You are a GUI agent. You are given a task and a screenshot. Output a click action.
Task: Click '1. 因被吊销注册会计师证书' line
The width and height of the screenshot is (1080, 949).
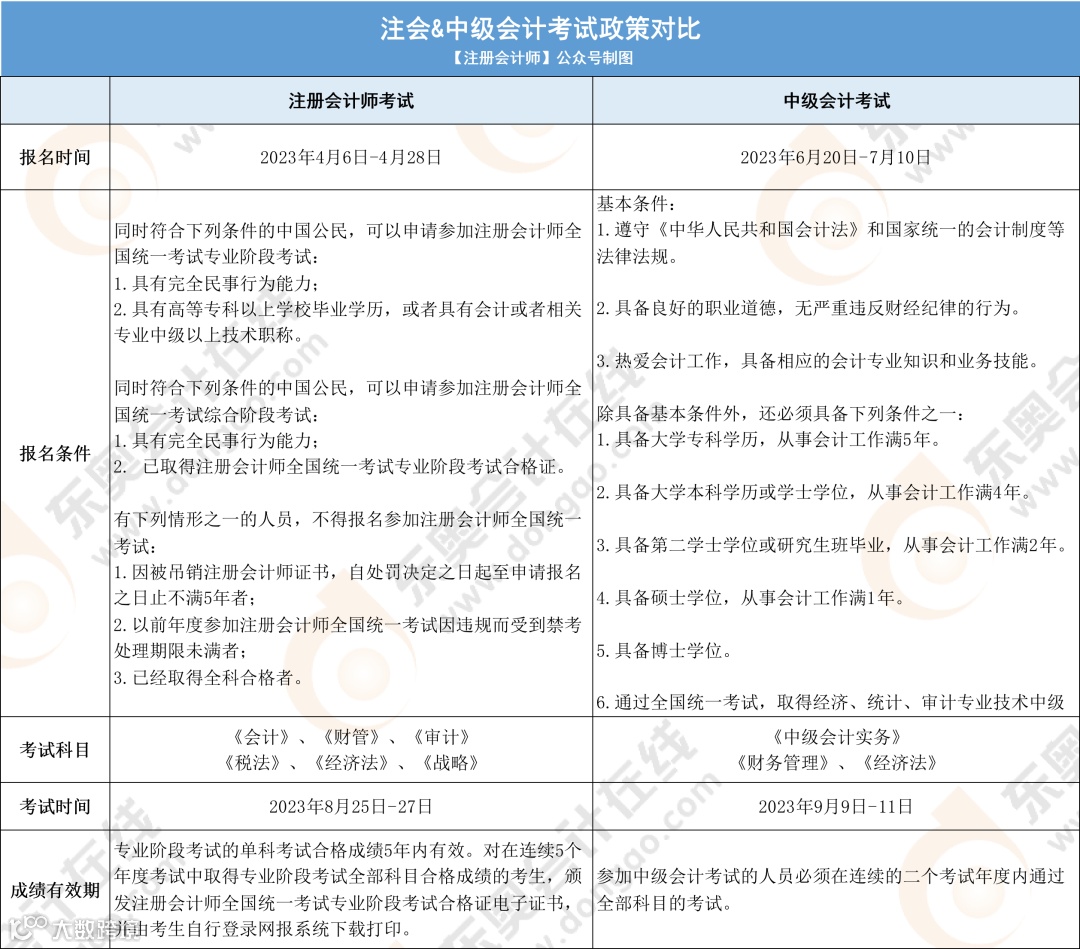click(x=348, y=572)
